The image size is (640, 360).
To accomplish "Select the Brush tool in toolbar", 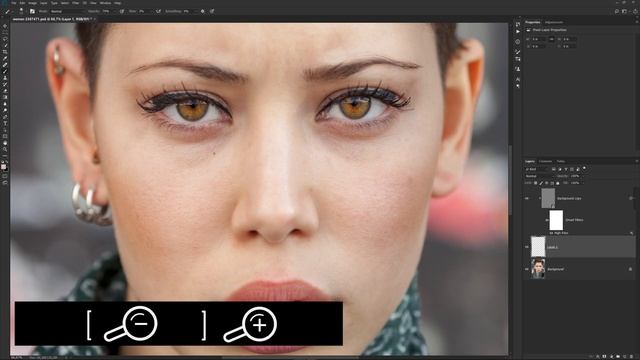I will [5, 71].
